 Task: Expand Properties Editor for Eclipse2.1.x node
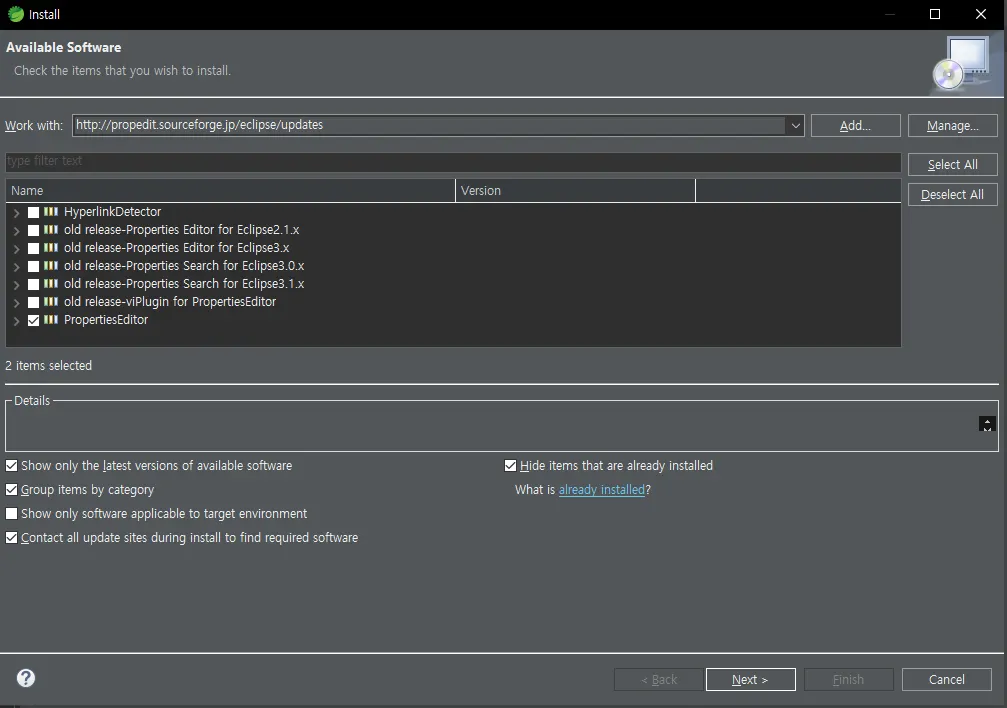17,231
